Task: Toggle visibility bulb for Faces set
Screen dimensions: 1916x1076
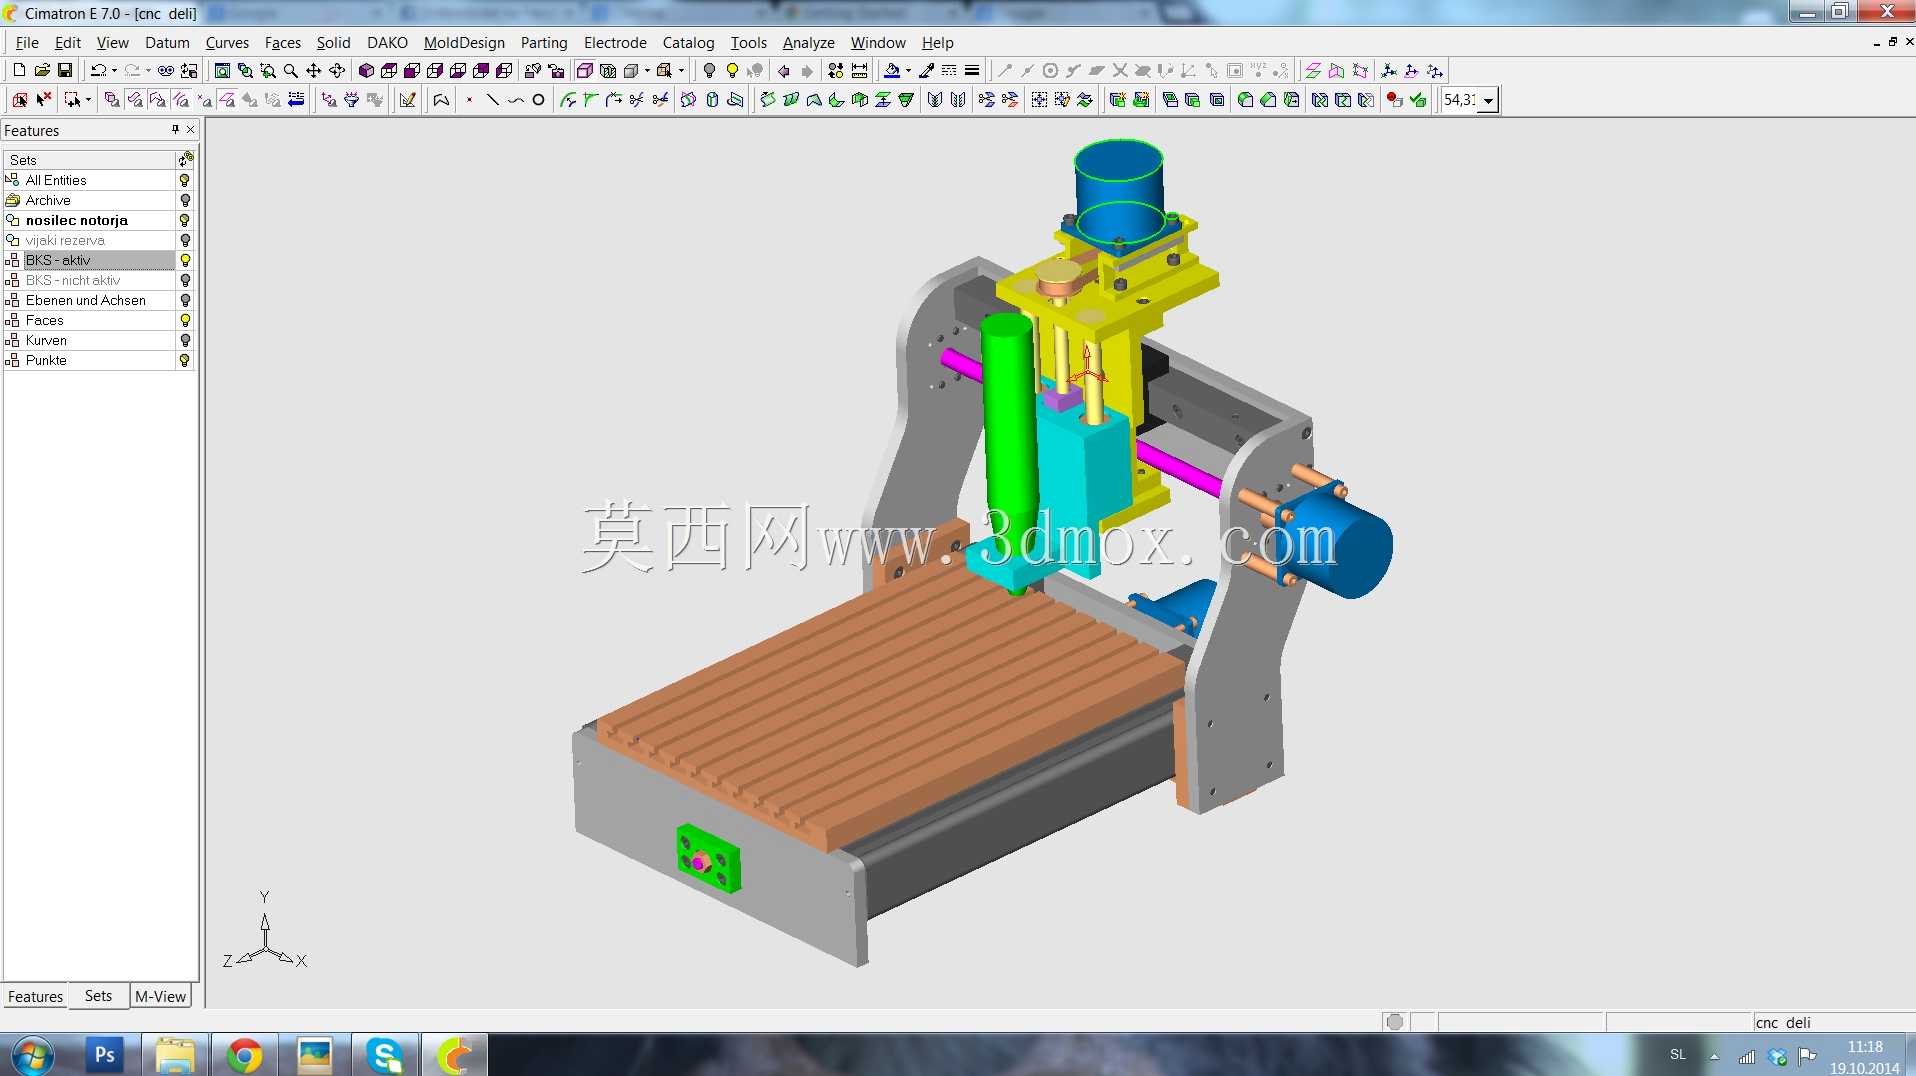Action: pos(185,320)
